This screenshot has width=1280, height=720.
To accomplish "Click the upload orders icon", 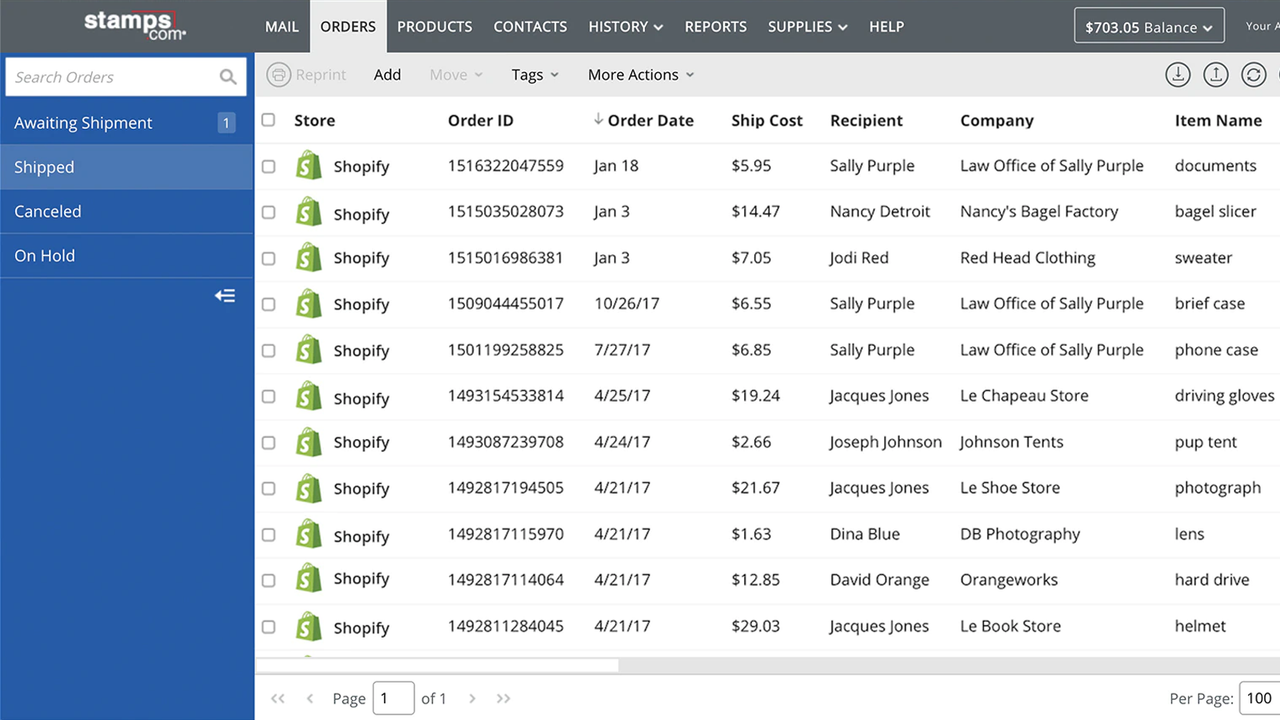I will point(1215,74).
